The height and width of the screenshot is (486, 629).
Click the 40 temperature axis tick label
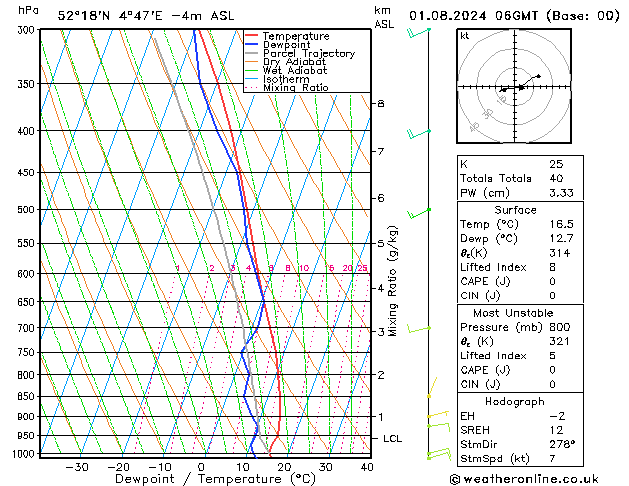367,467
